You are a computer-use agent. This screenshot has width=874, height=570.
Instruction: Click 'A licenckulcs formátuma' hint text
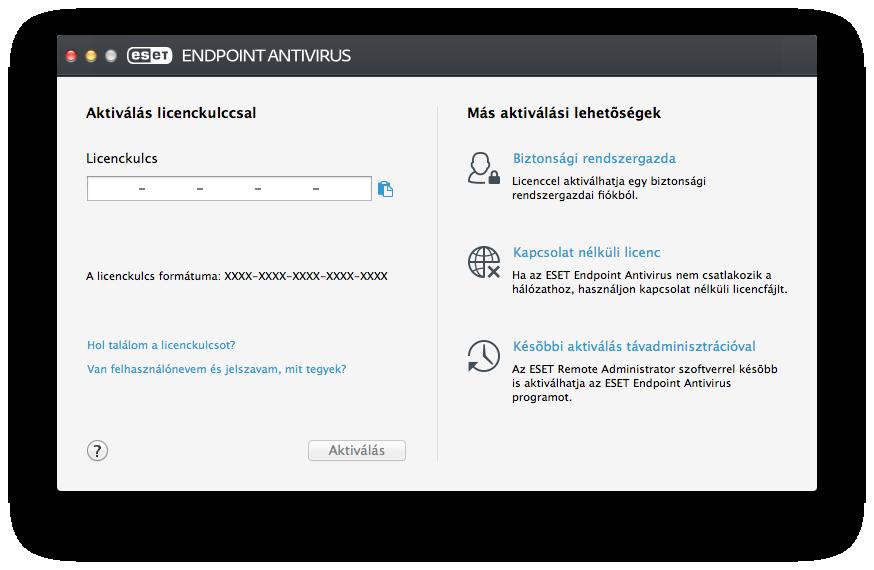point(236,276)
